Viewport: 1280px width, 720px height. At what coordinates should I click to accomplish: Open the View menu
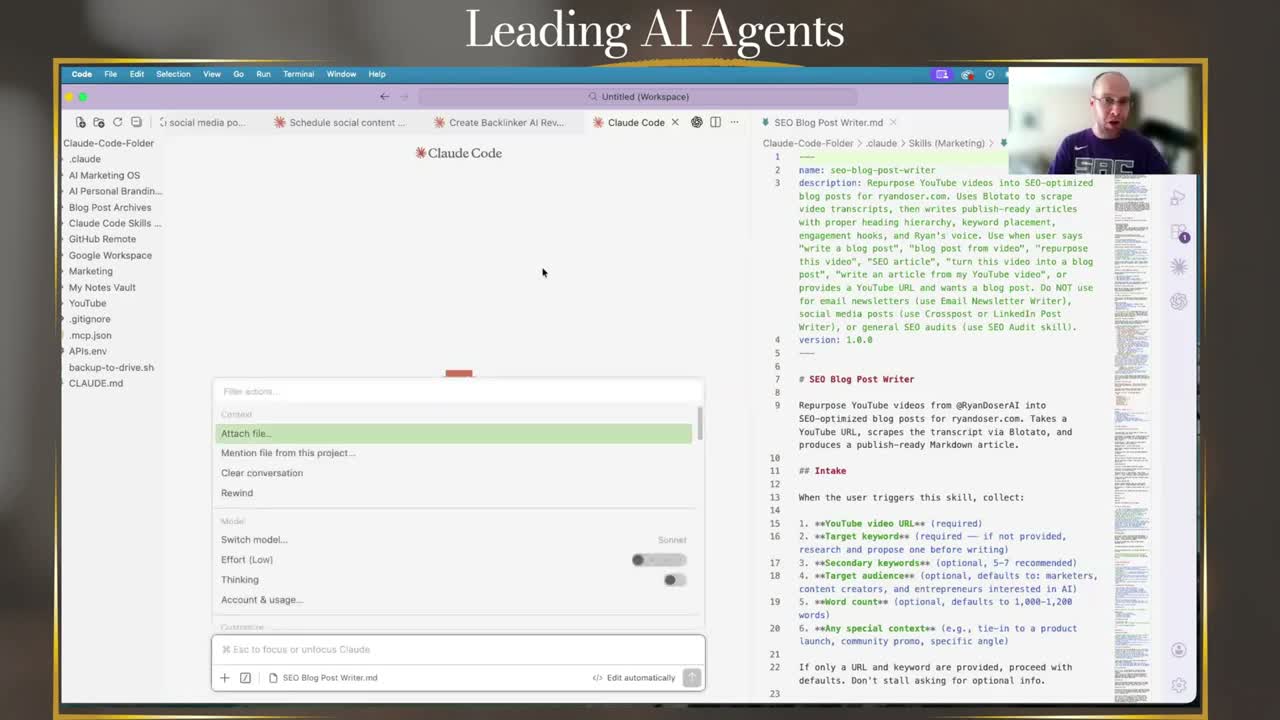(212, 74)
